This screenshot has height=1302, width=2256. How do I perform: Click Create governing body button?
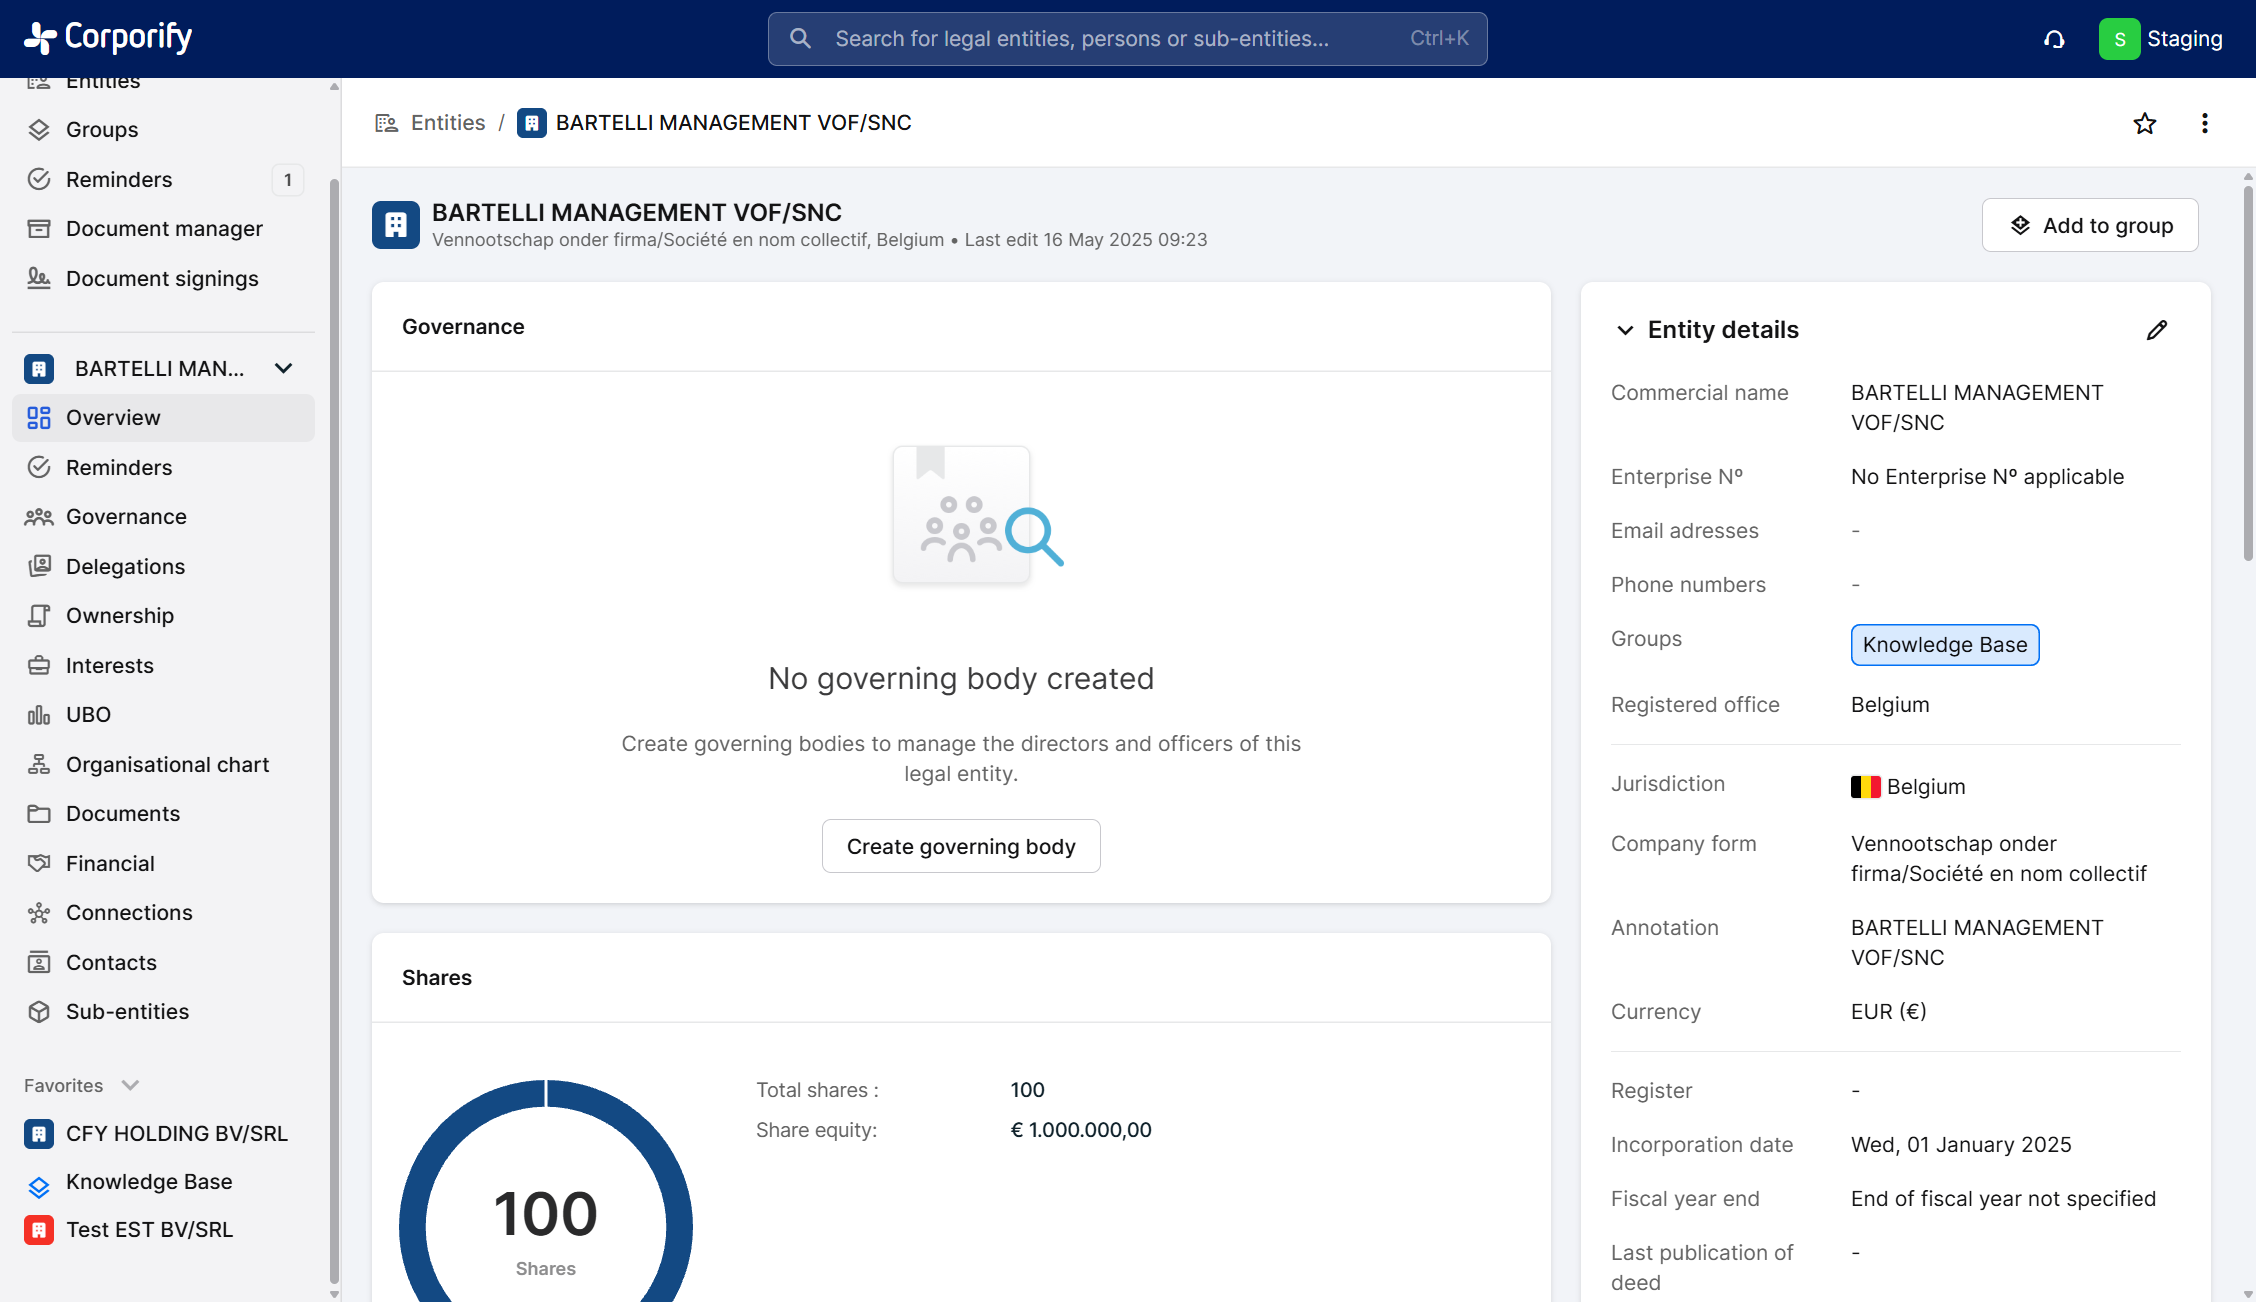960,846
